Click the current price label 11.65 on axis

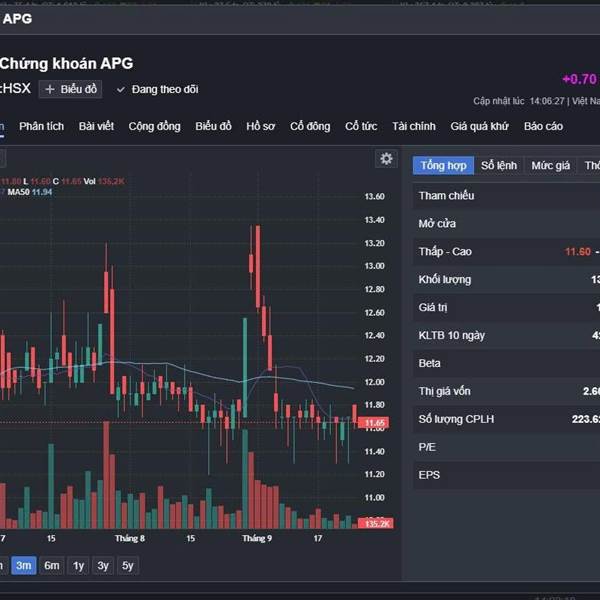373,423
